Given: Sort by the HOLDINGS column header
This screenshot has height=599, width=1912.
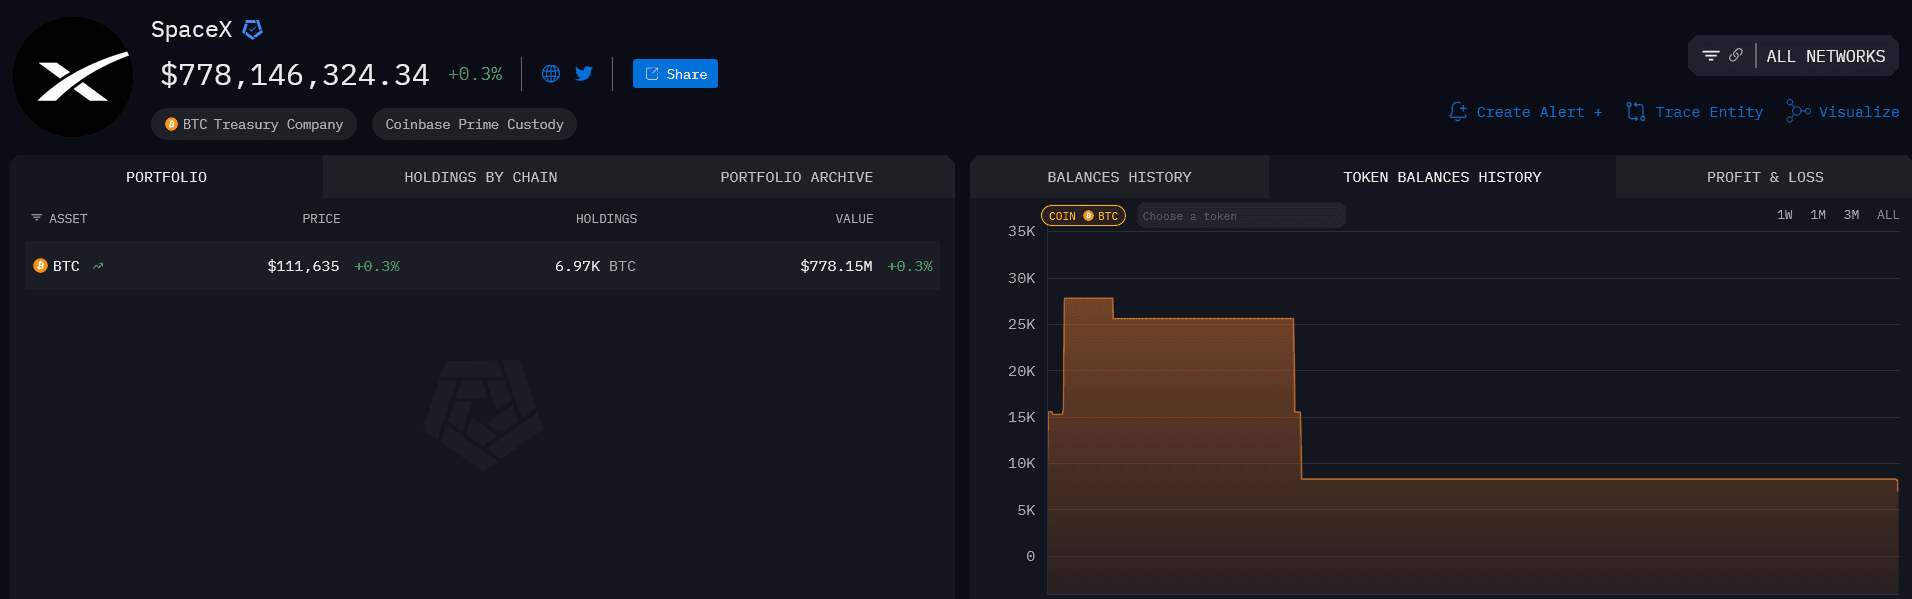Looking at the screenshot, I should tap(606, 219).
